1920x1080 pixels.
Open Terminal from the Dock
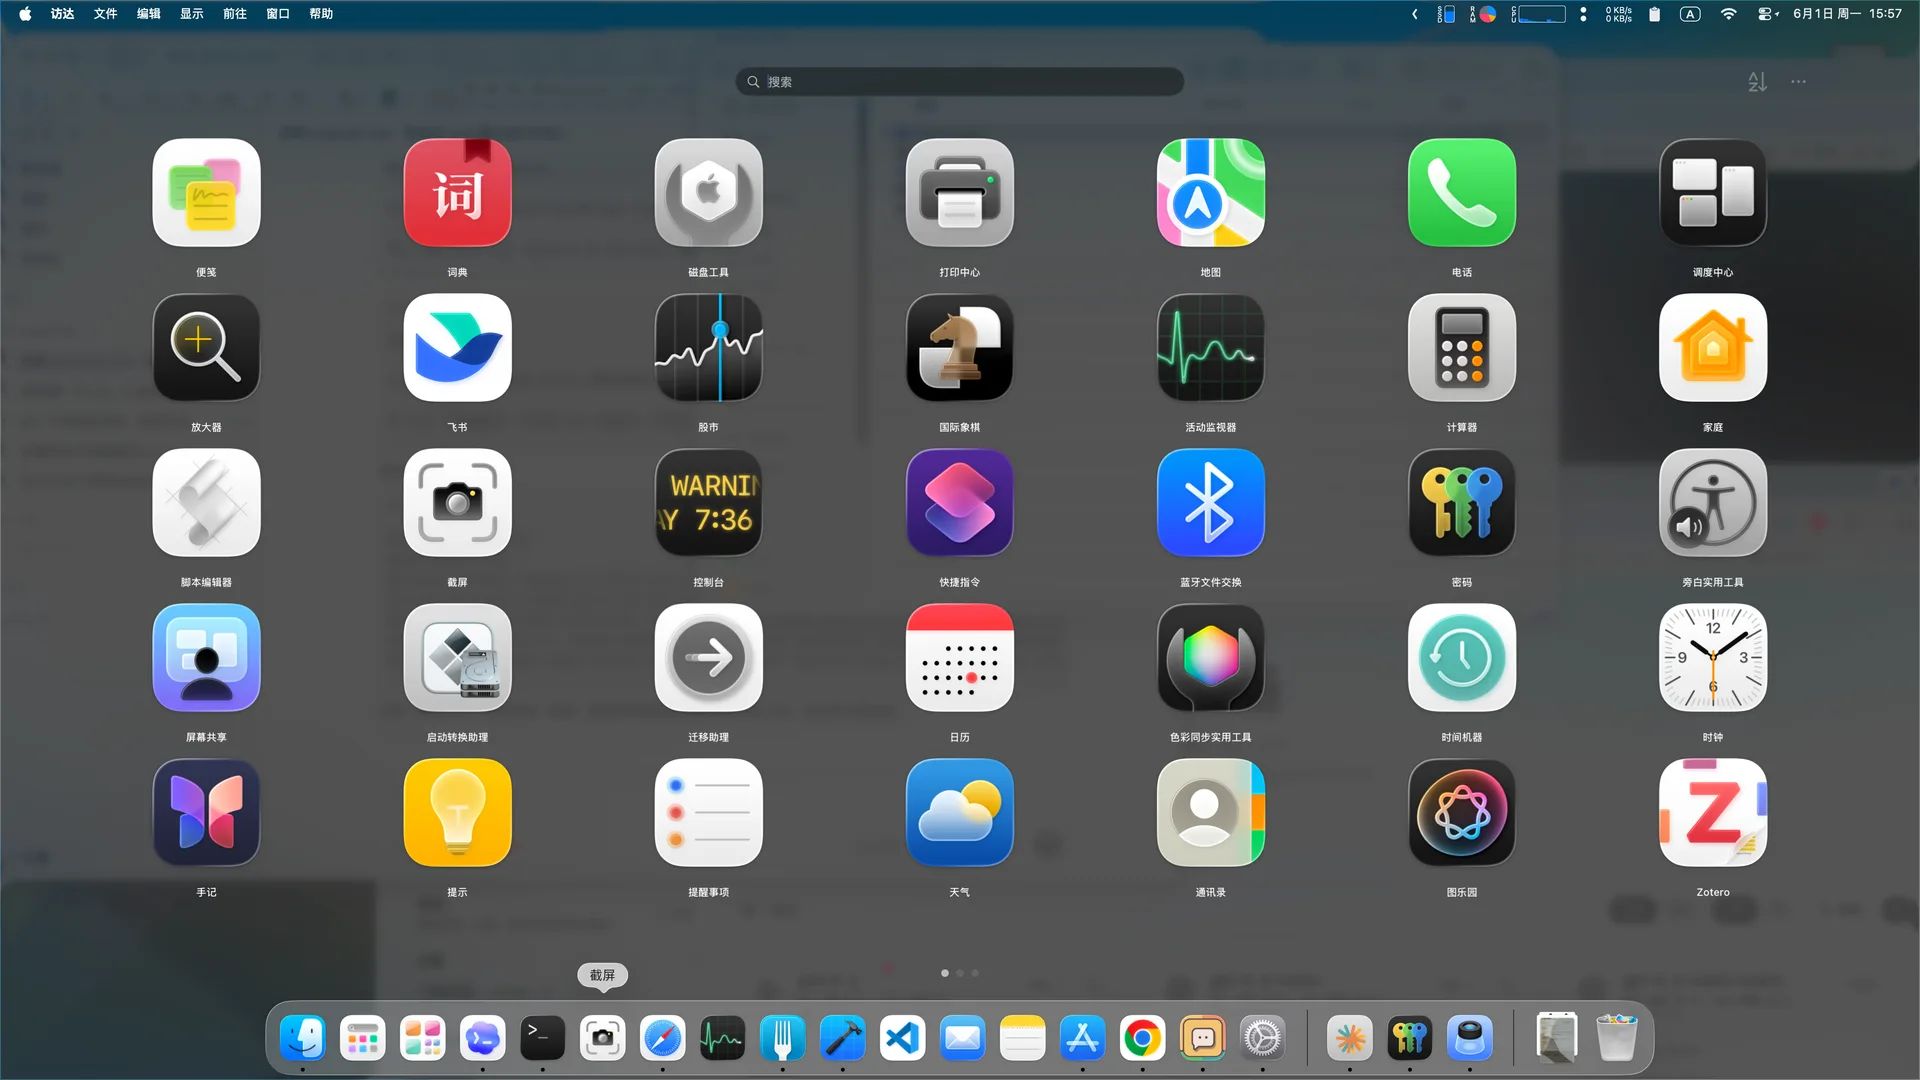click(542, 1039)
